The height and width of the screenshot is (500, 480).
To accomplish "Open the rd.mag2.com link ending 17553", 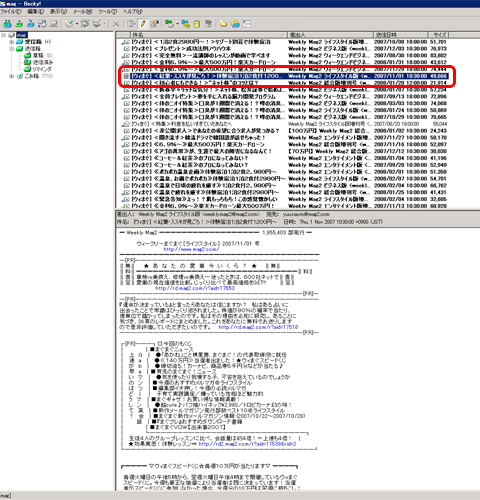I will tap(195, 288).
